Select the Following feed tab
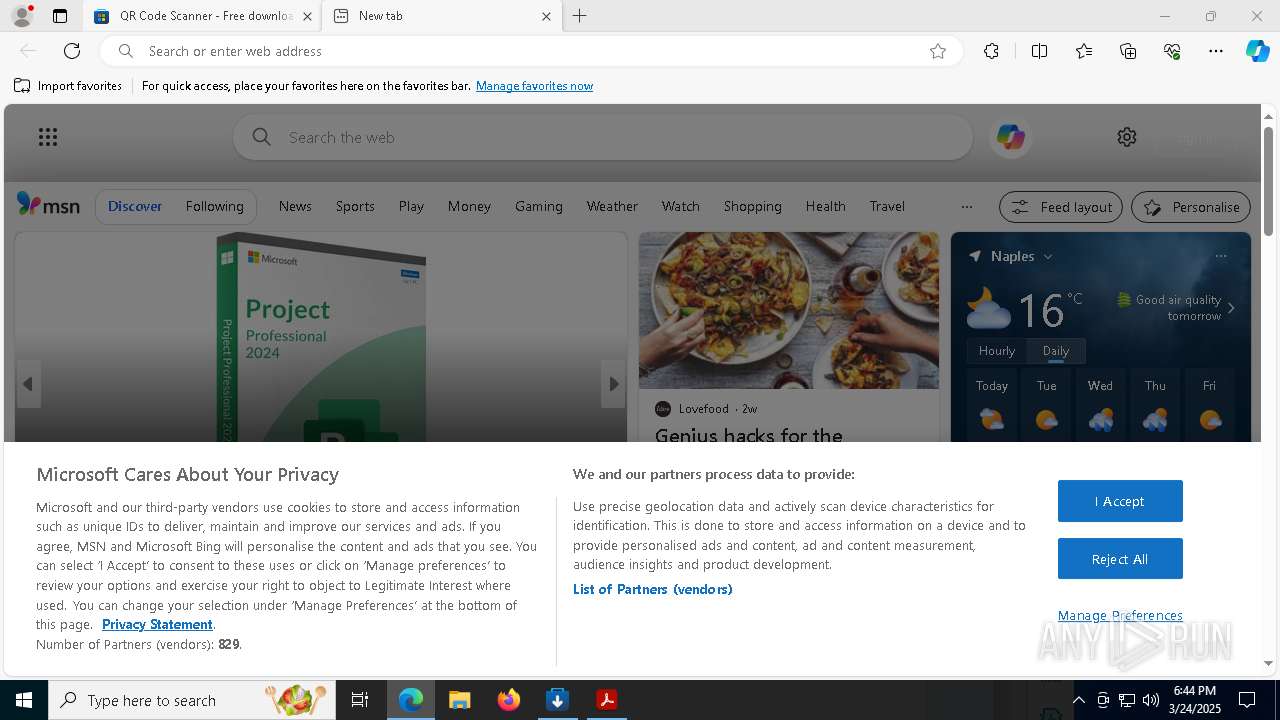Viewport: 1280px width, 720px height. pos(214,206)
